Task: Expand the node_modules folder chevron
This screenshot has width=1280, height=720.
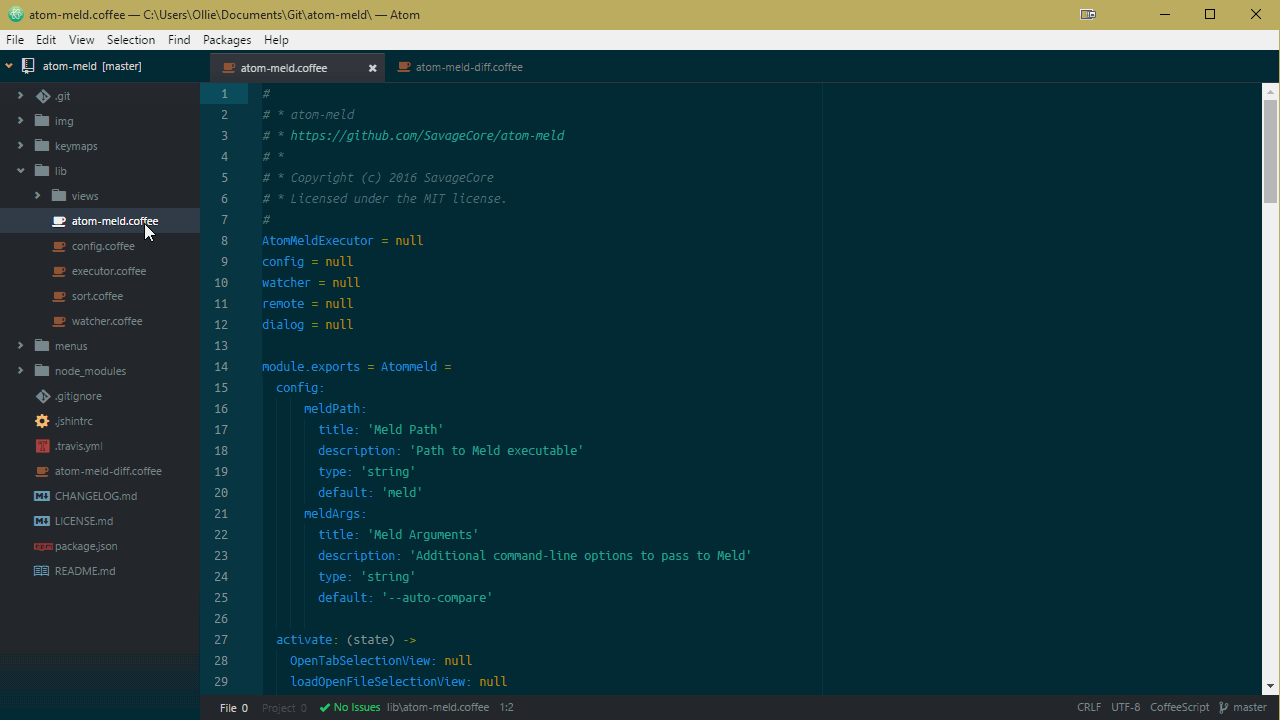Action: pyautogui.click(x=20, y=371)
